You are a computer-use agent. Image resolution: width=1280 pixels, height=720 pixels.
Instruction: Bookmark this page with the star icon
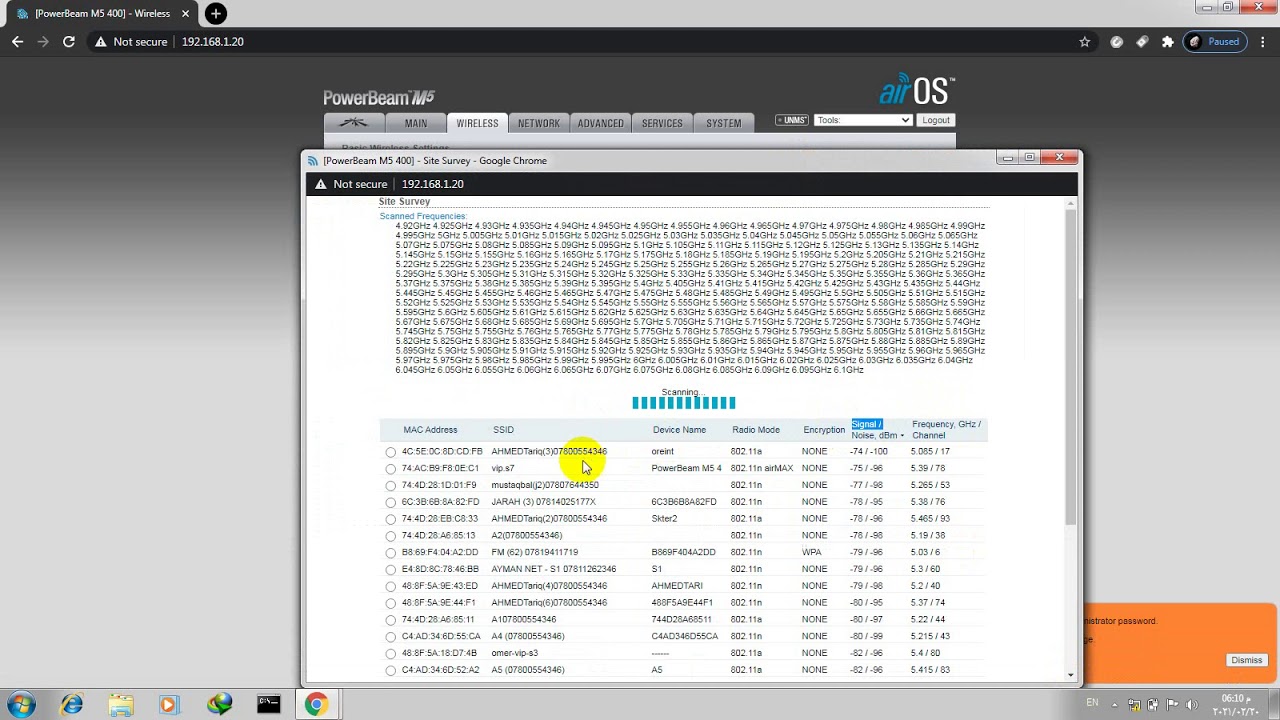(x=1085, y=42)
